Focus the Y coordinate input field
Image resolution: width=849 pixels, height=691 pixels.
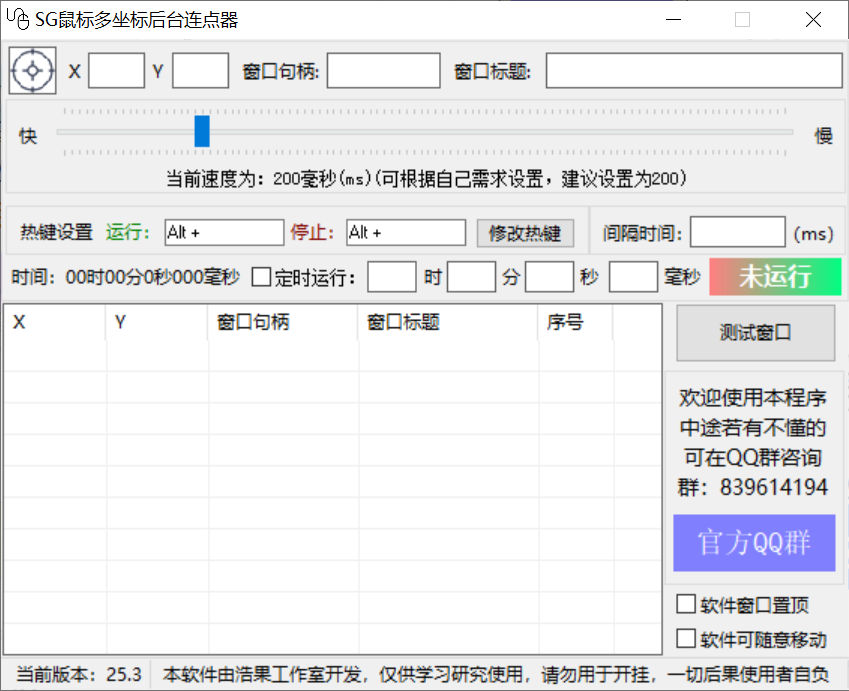coord(200,71)
